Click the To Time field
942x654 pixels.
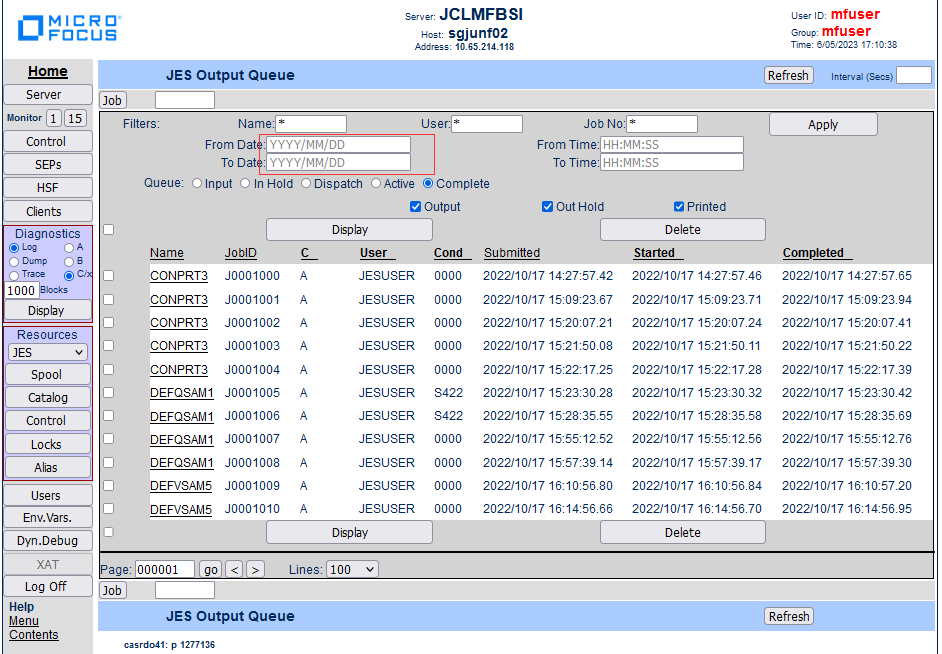(672, 163)
